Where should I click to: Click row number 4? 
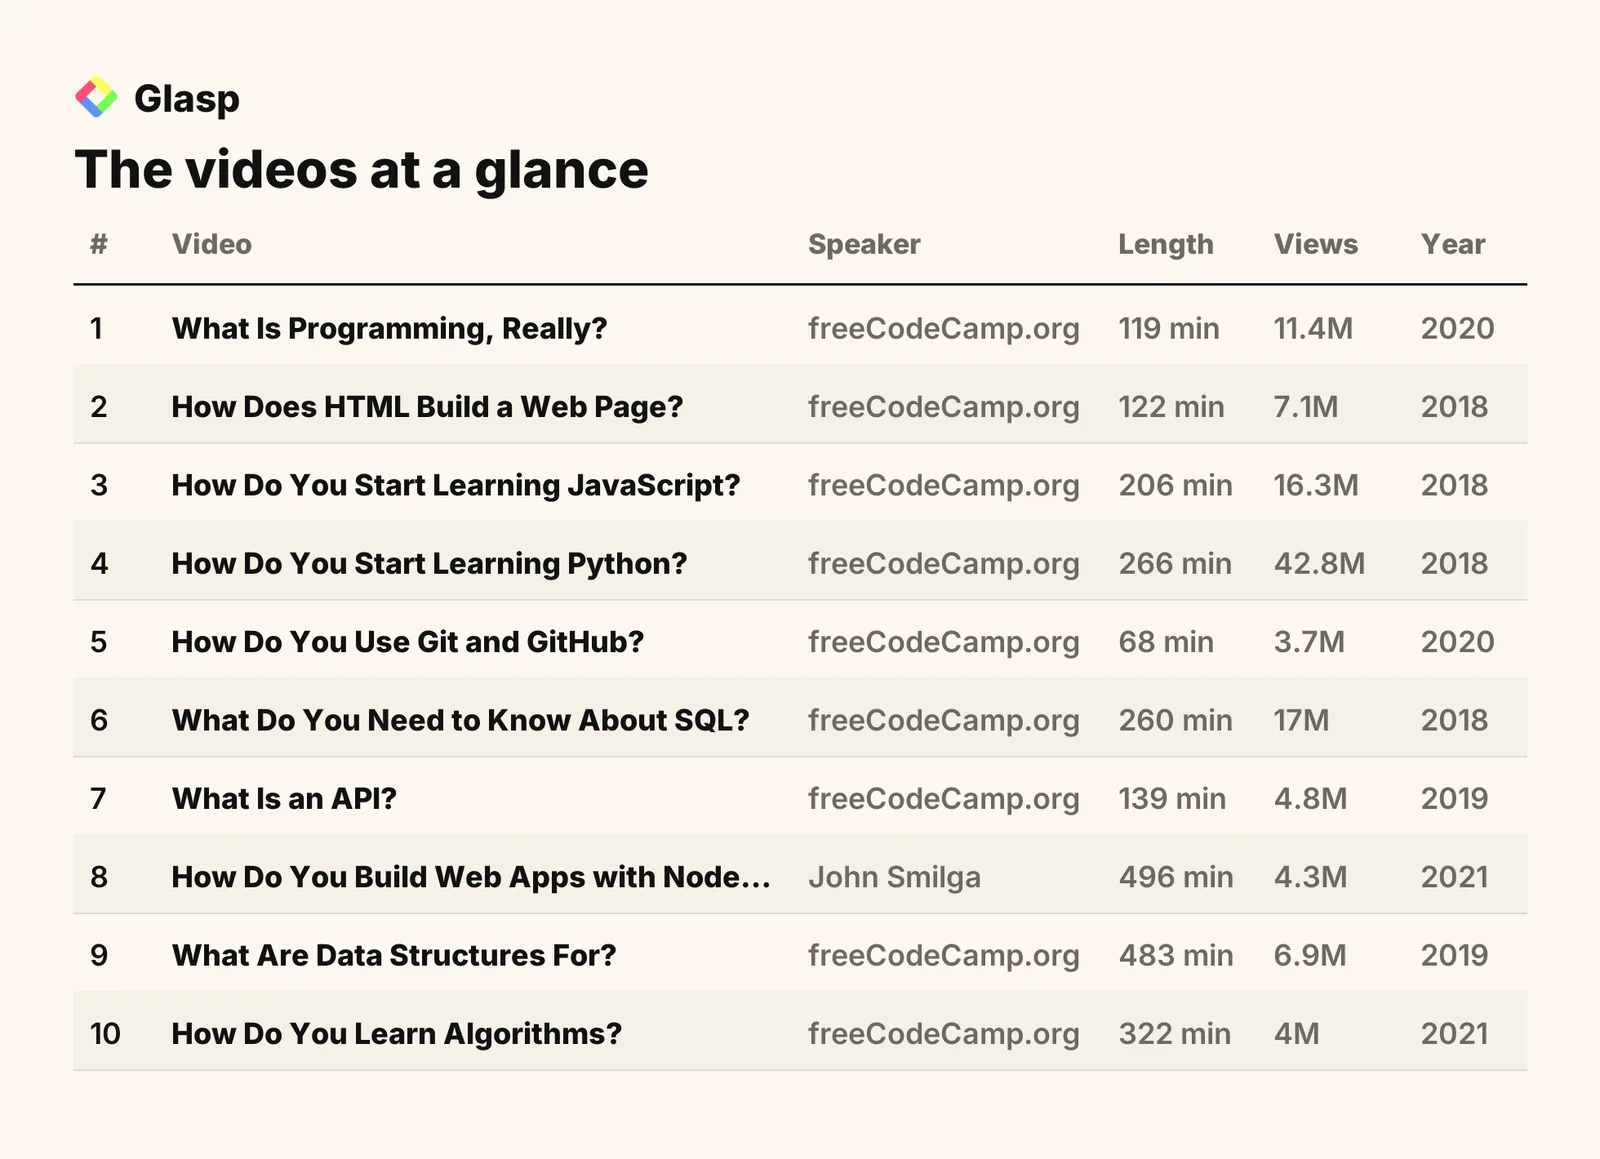99,564
